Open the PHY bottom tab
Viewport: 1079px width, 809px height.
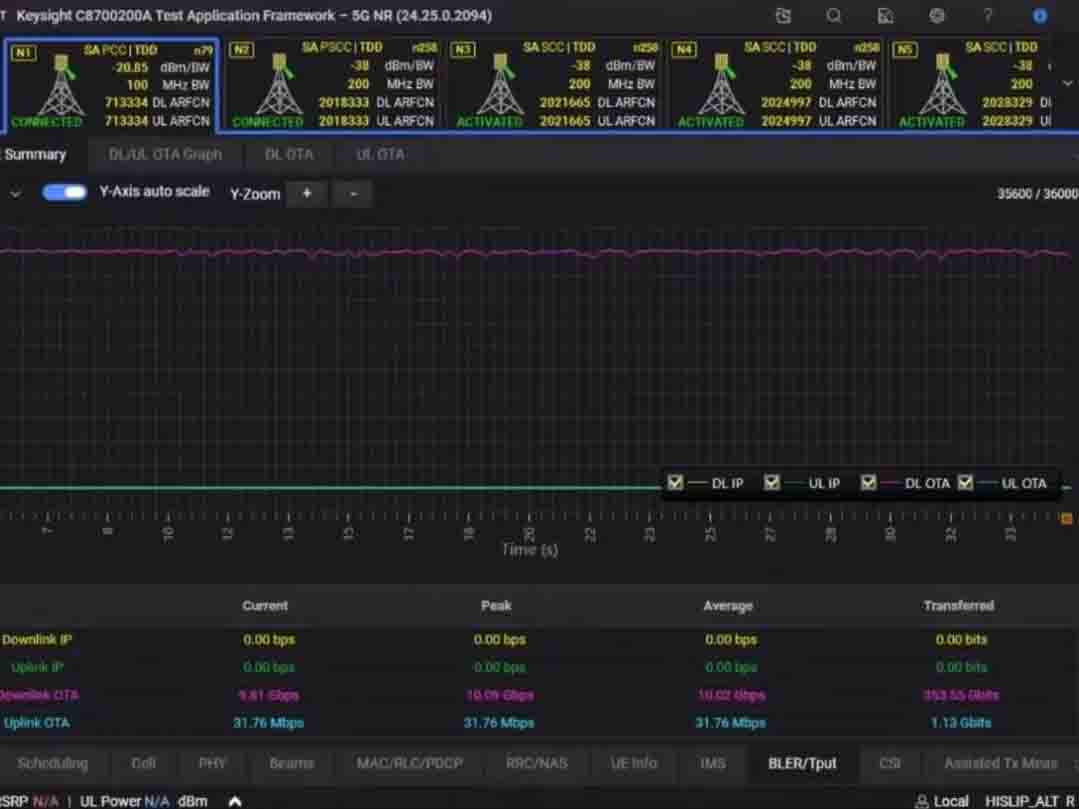pyautogui.click(x=212, y=764)
